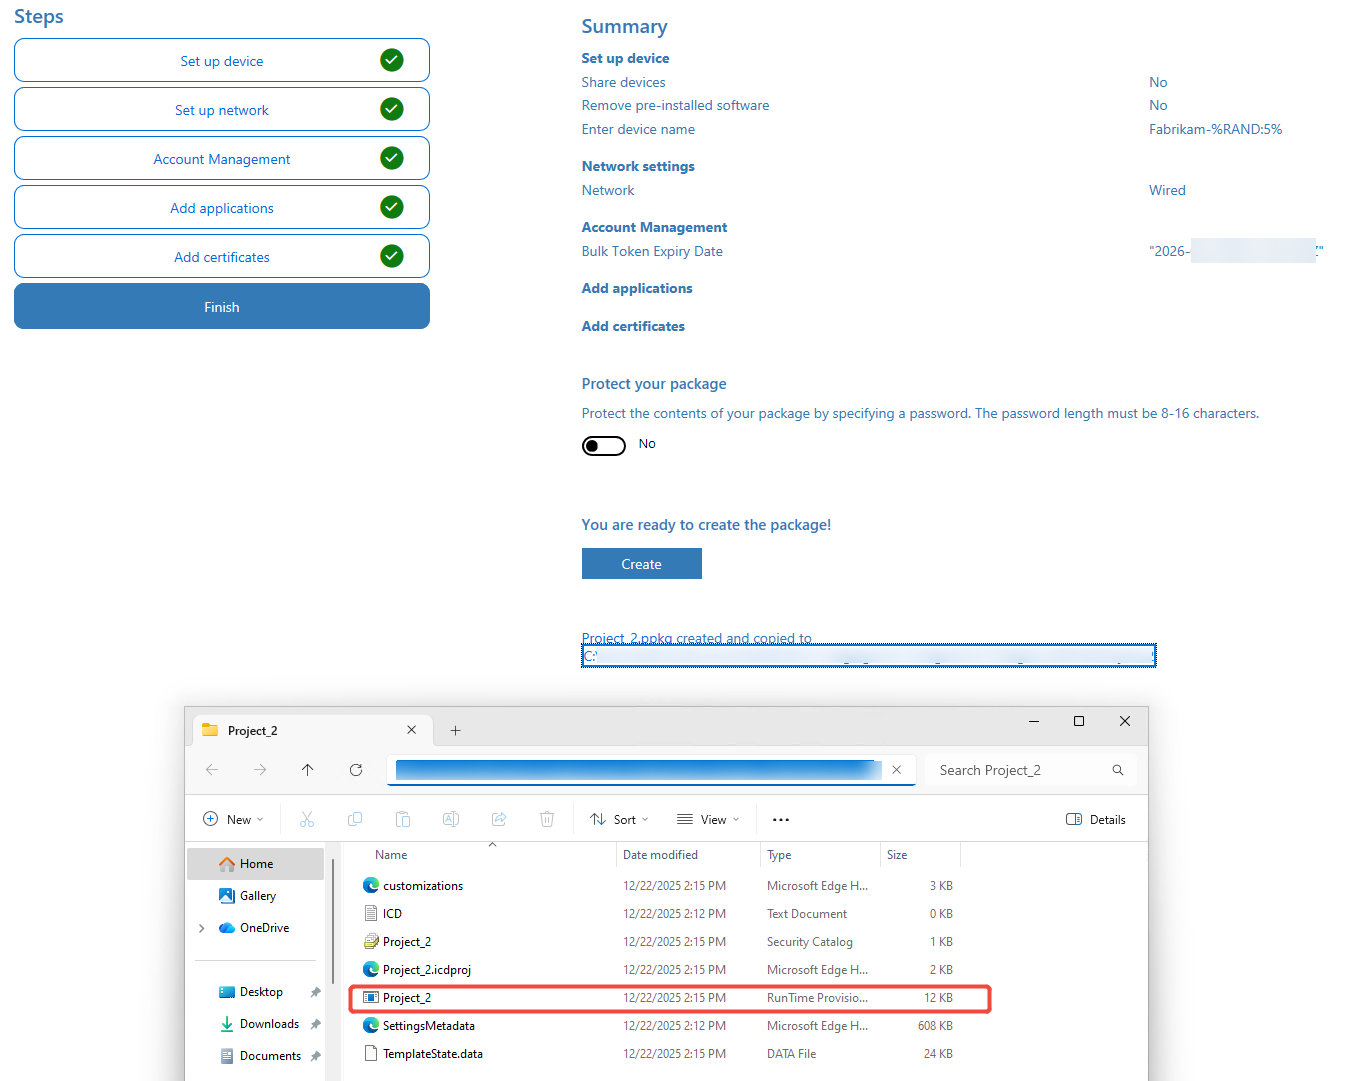Click green checkmark on Account Management
This screenshot has height=1081, width=1360.
392,158
